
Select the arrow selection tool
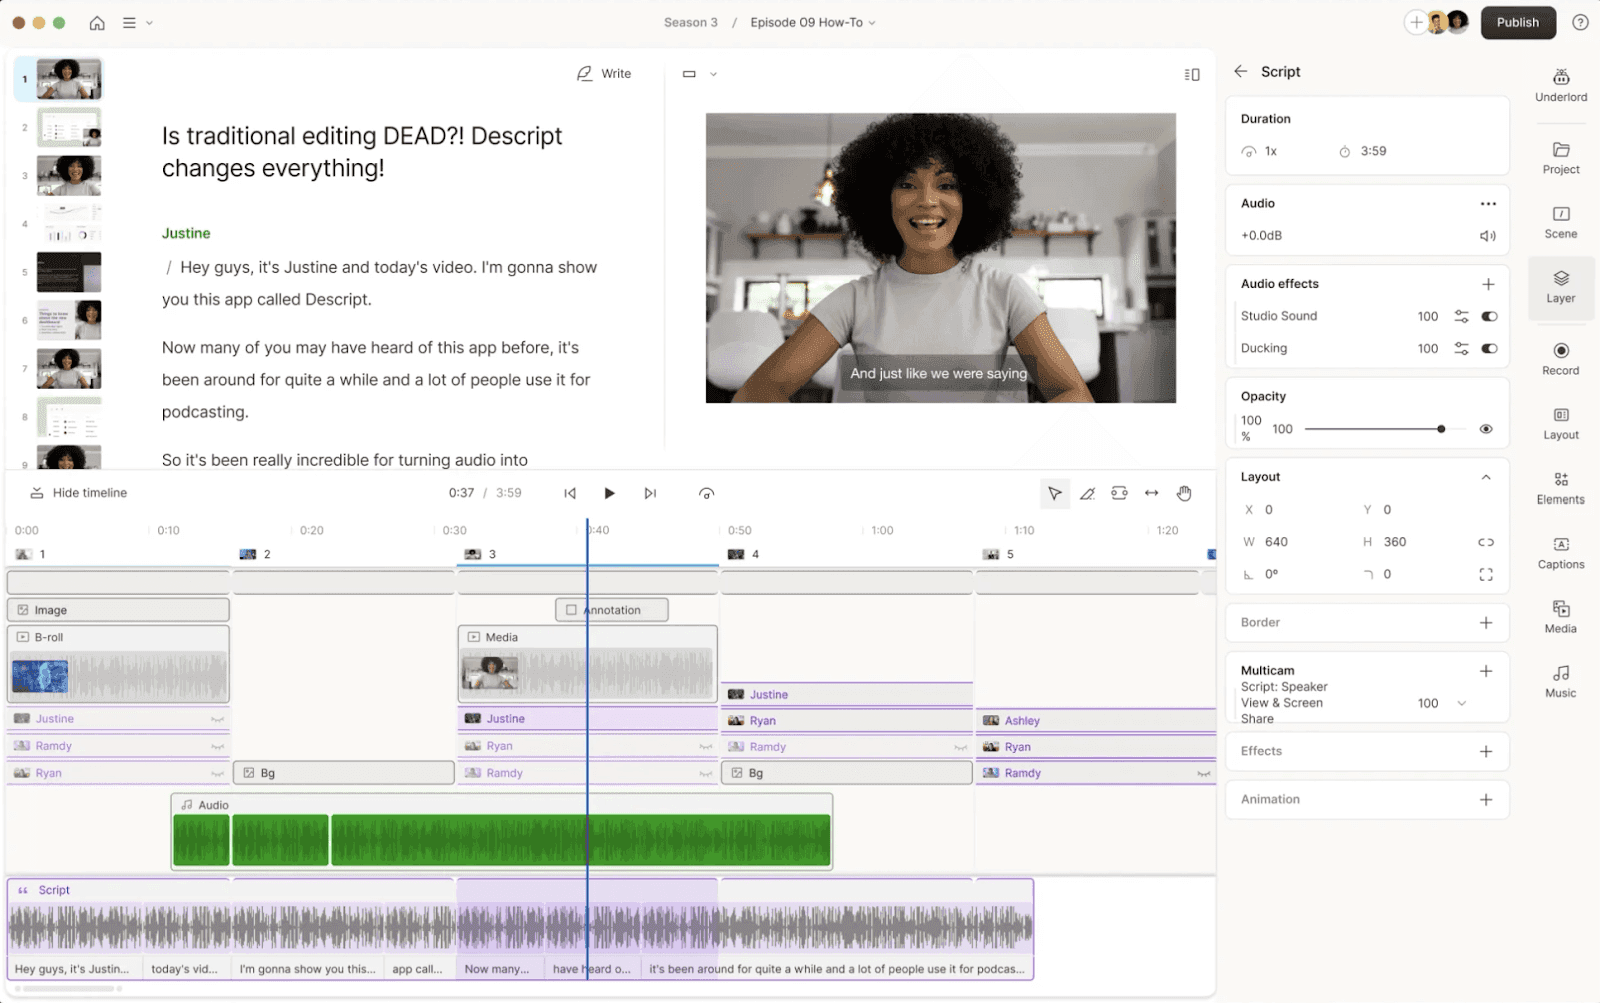(1054, 493)
